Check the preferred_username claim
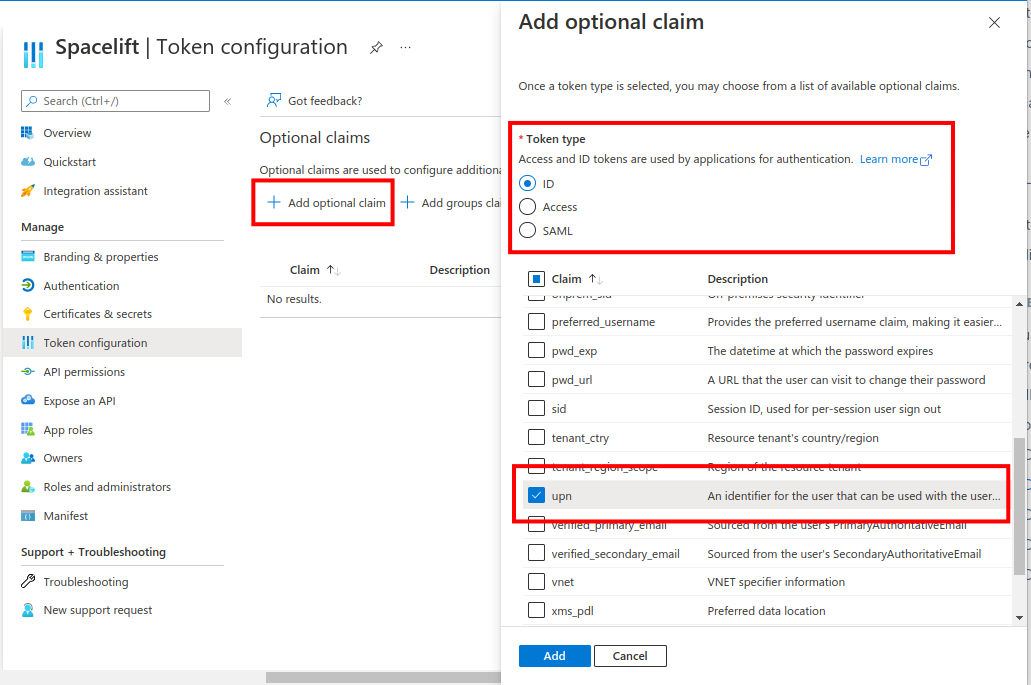The height and width of the screenshot is (685, 1031). [x=536, y=322]
